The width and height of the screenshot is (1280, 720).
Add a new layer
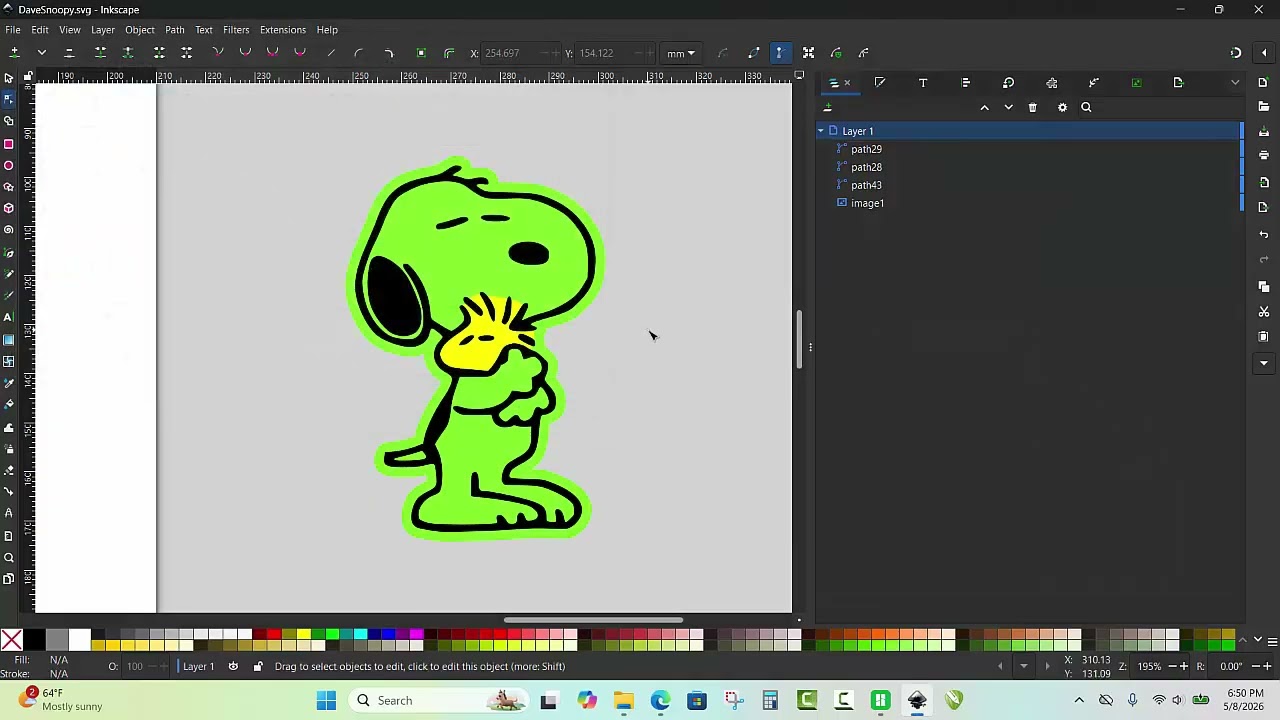[828, 107]
